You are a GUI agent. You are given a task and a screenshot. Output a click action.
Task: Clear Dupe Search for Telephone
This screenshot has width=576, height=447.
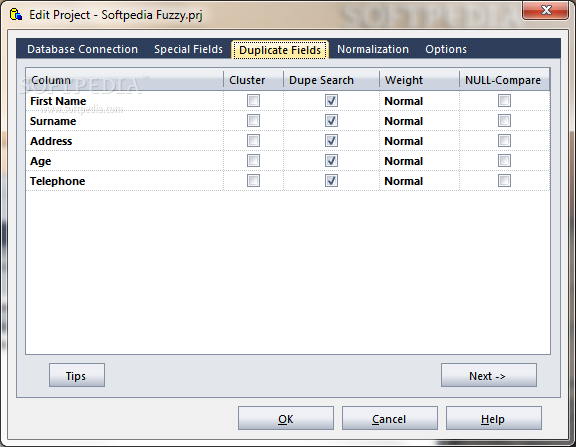coord(331,181)
